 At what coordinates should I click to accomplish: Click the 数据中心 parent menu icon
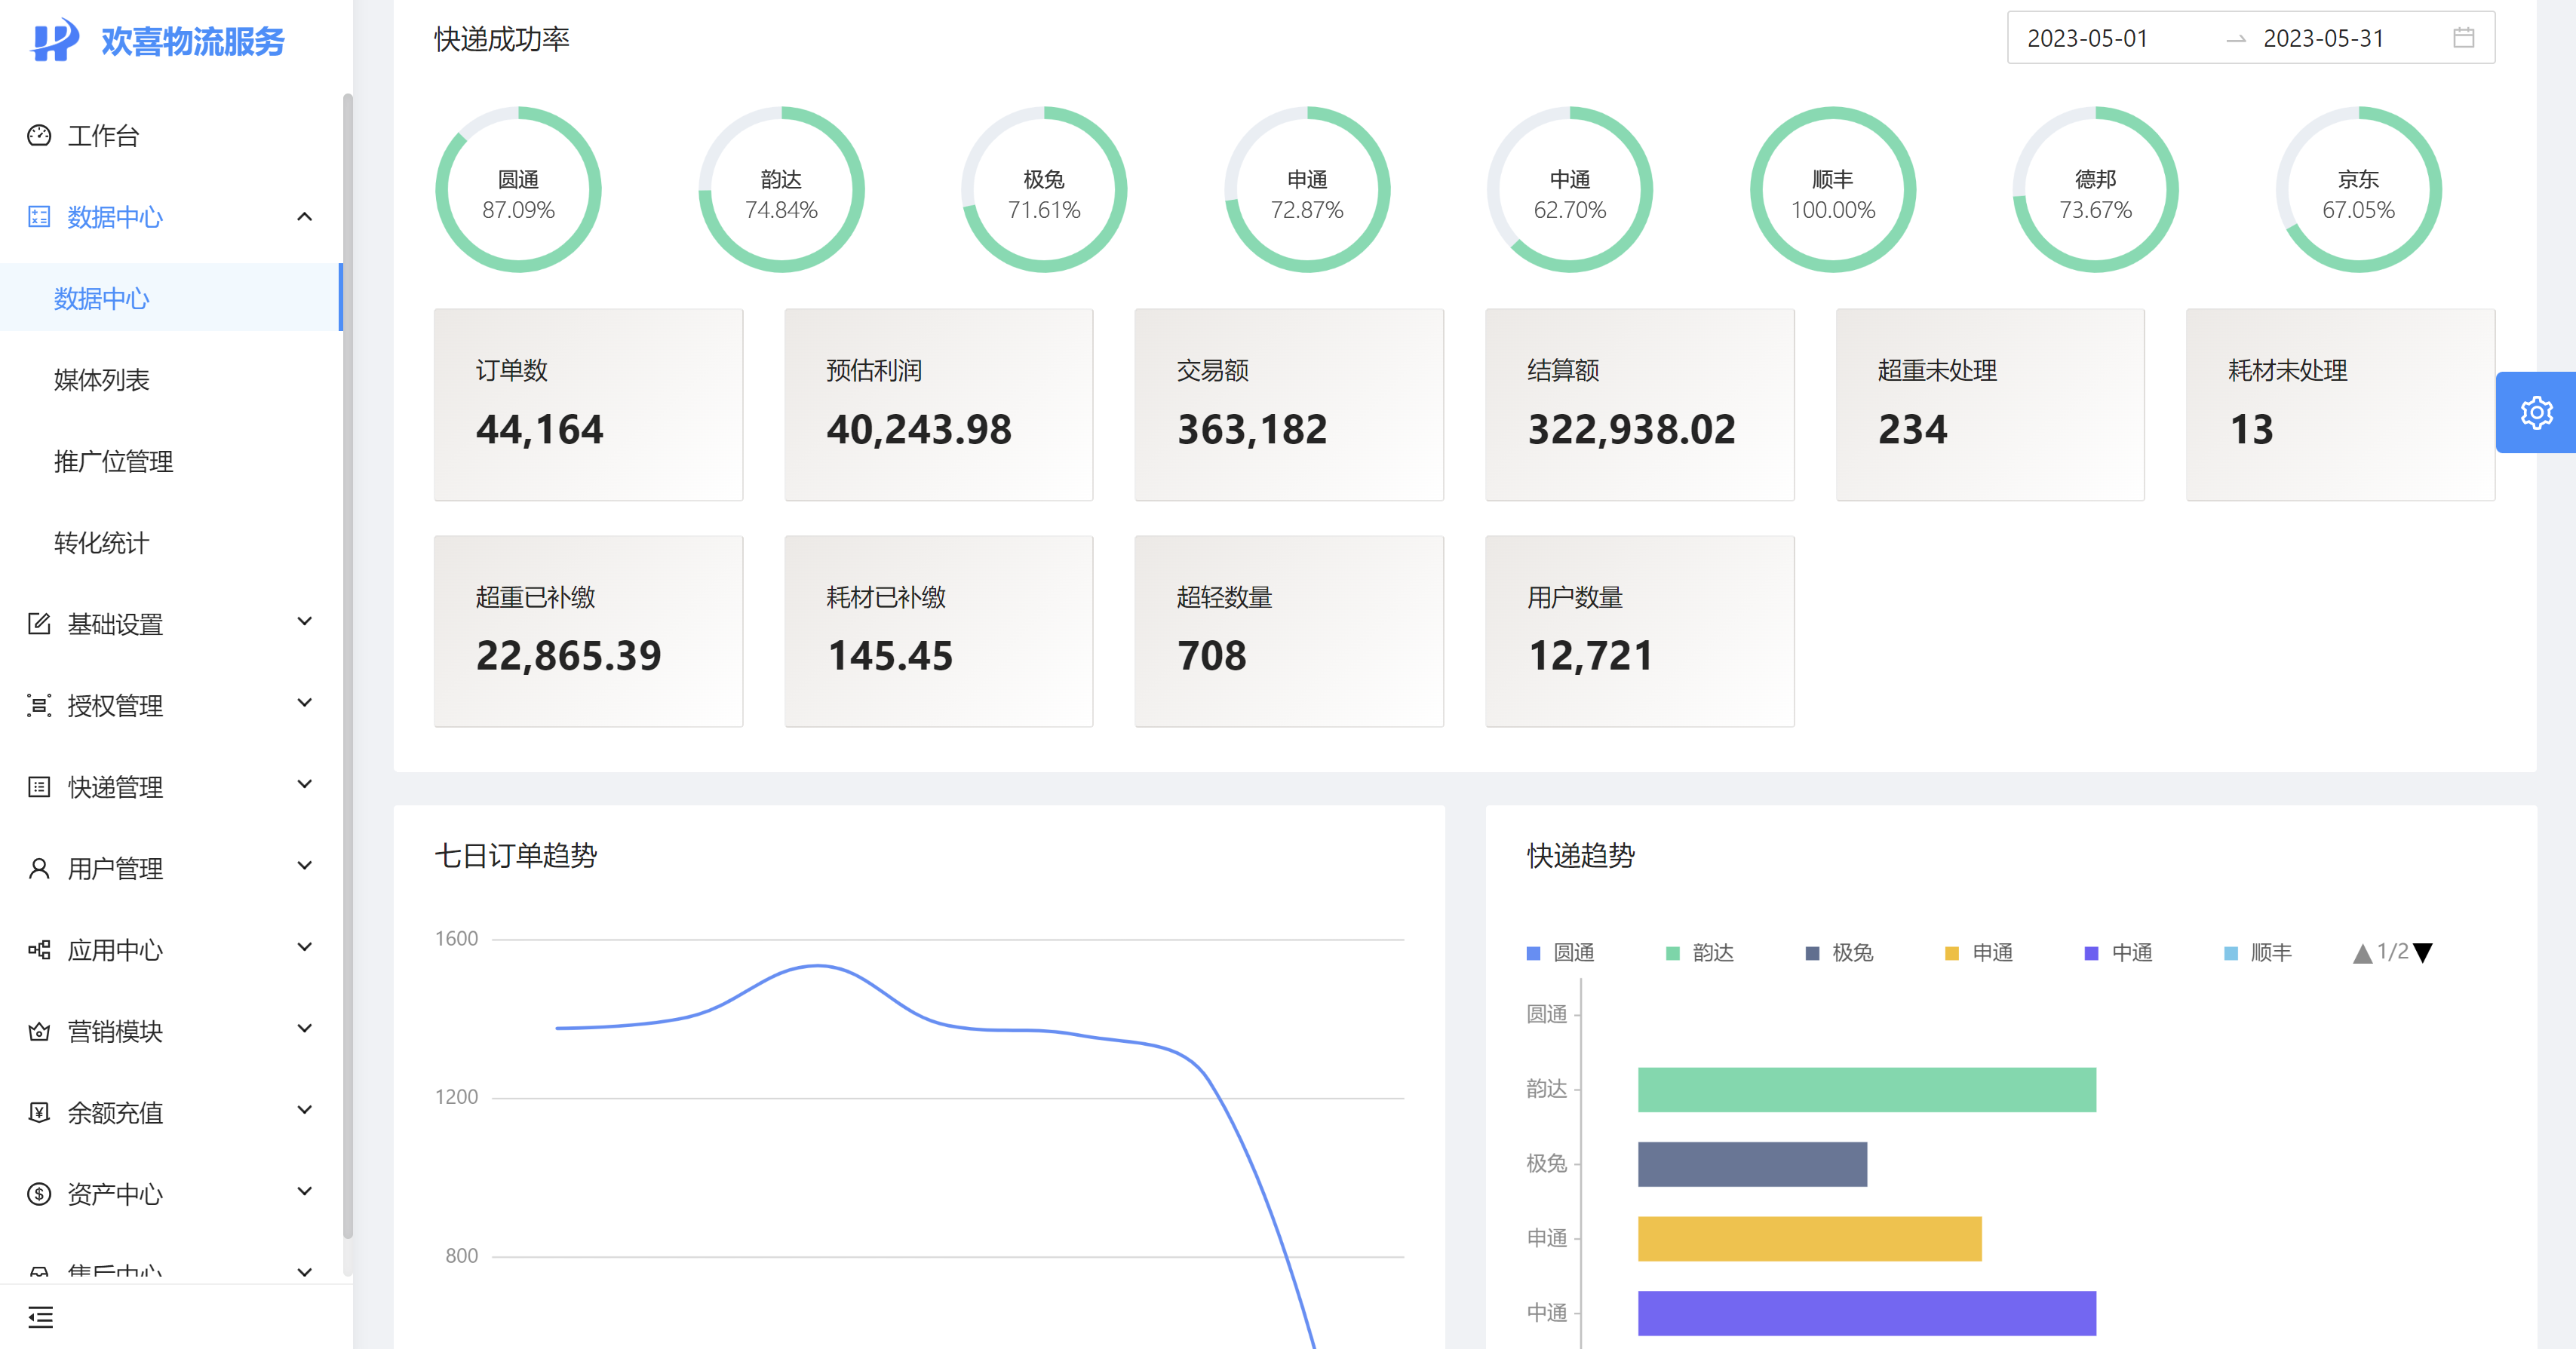pyautogui.click(x=39, y=216)
